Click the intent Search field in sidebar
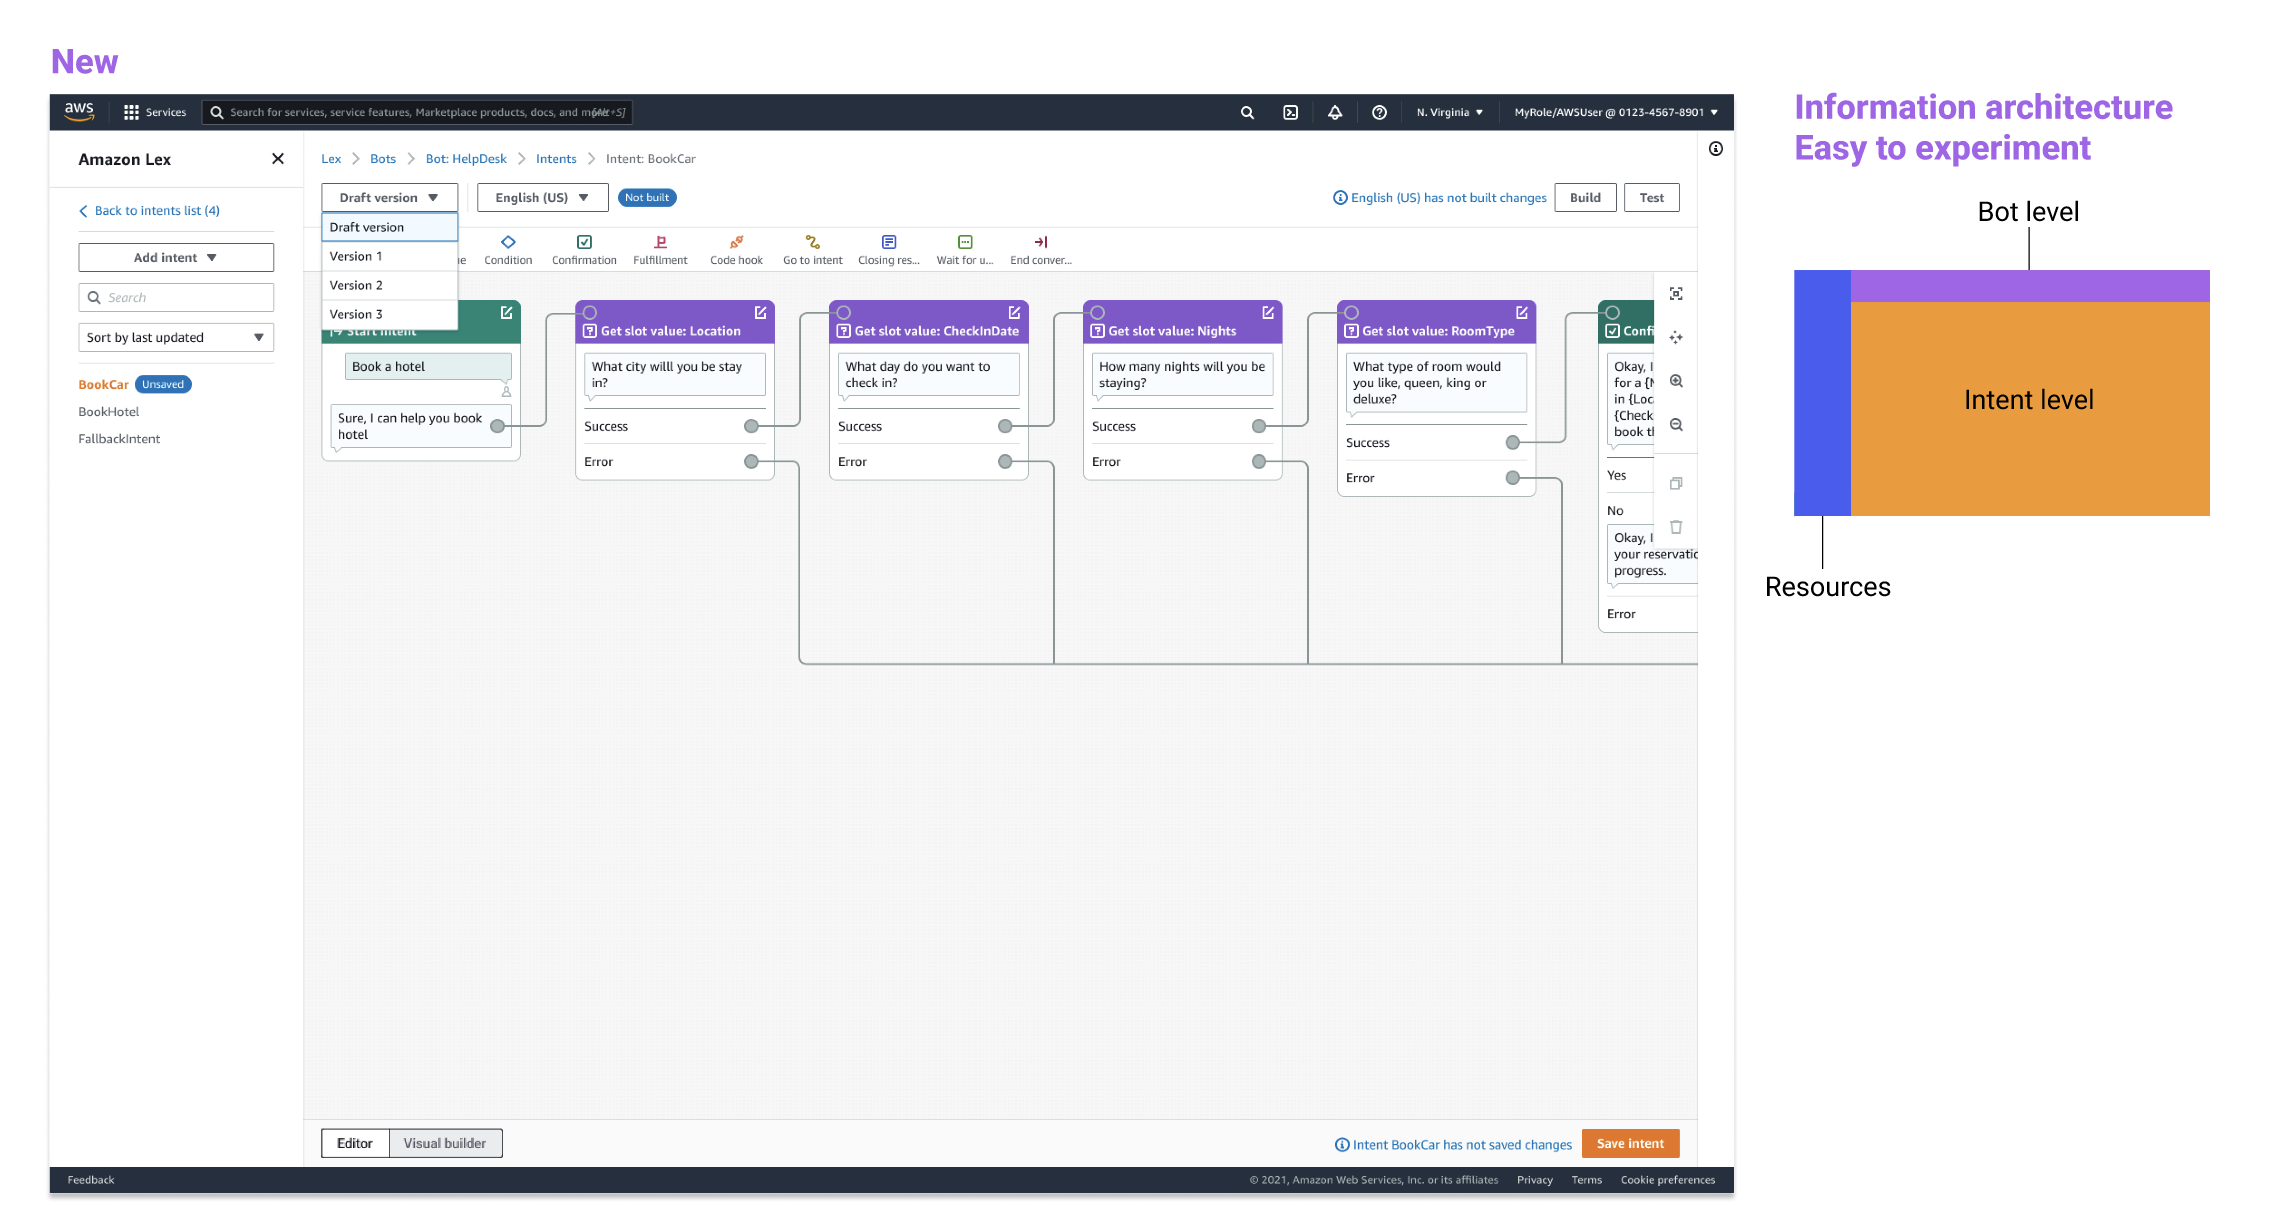 [x=176, y=298]
